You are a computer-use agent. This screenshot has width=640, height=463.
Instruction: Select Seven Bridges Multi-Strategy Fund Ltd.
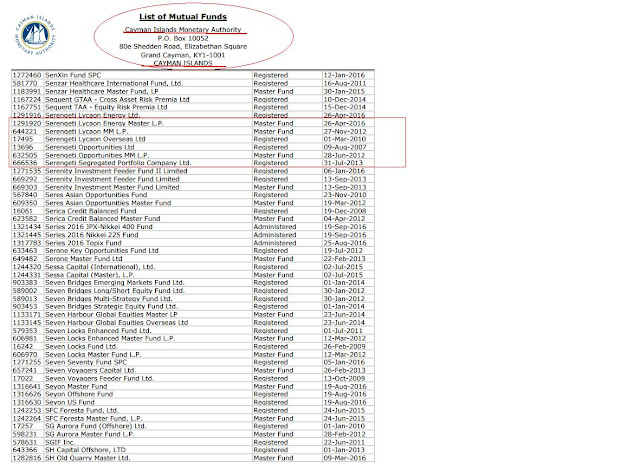tap(109, 298)
